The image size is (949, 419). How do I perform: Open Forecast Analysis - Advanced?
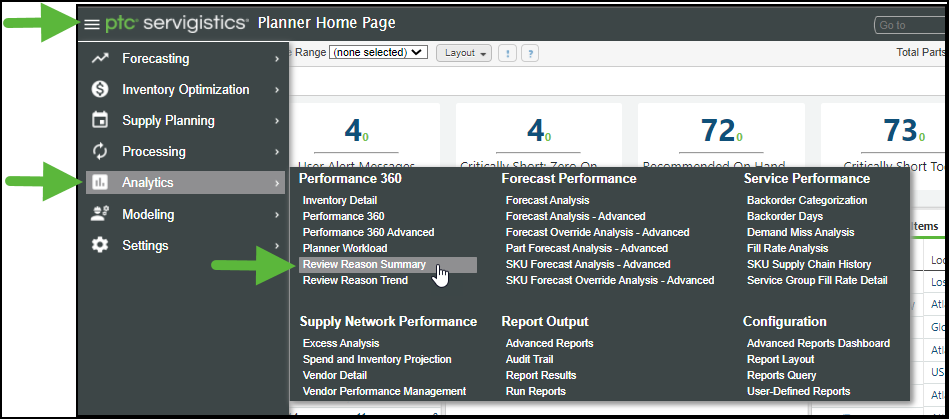click(576, 216)
